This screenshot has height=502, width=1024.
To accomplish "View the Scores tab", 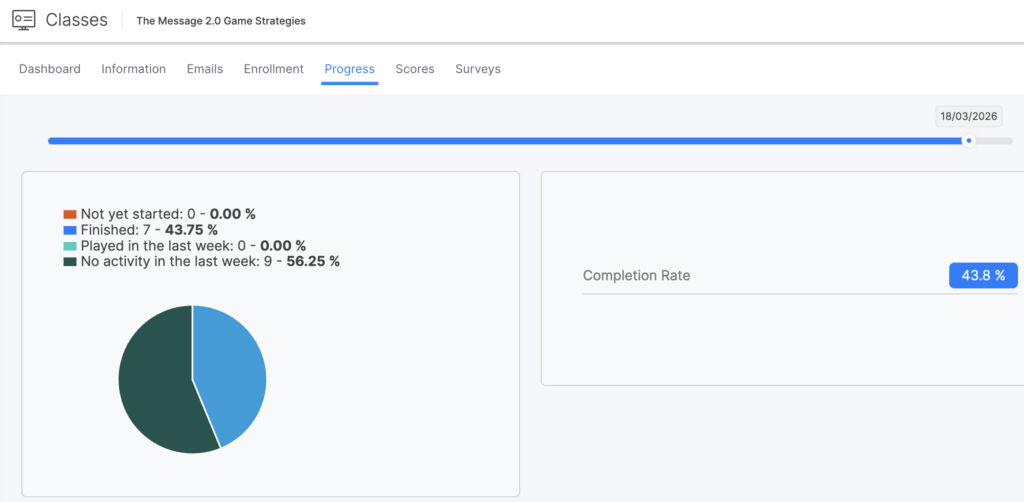I will [x=414, y=69].
